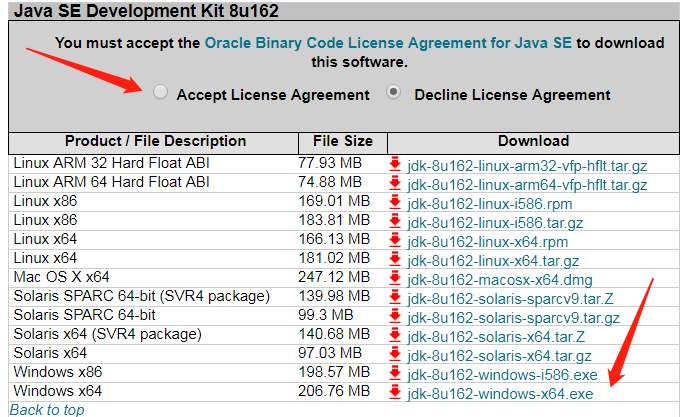The image size is (681, 417).
Task: Click the 140.68 MB file size
Action: point(334,334)
